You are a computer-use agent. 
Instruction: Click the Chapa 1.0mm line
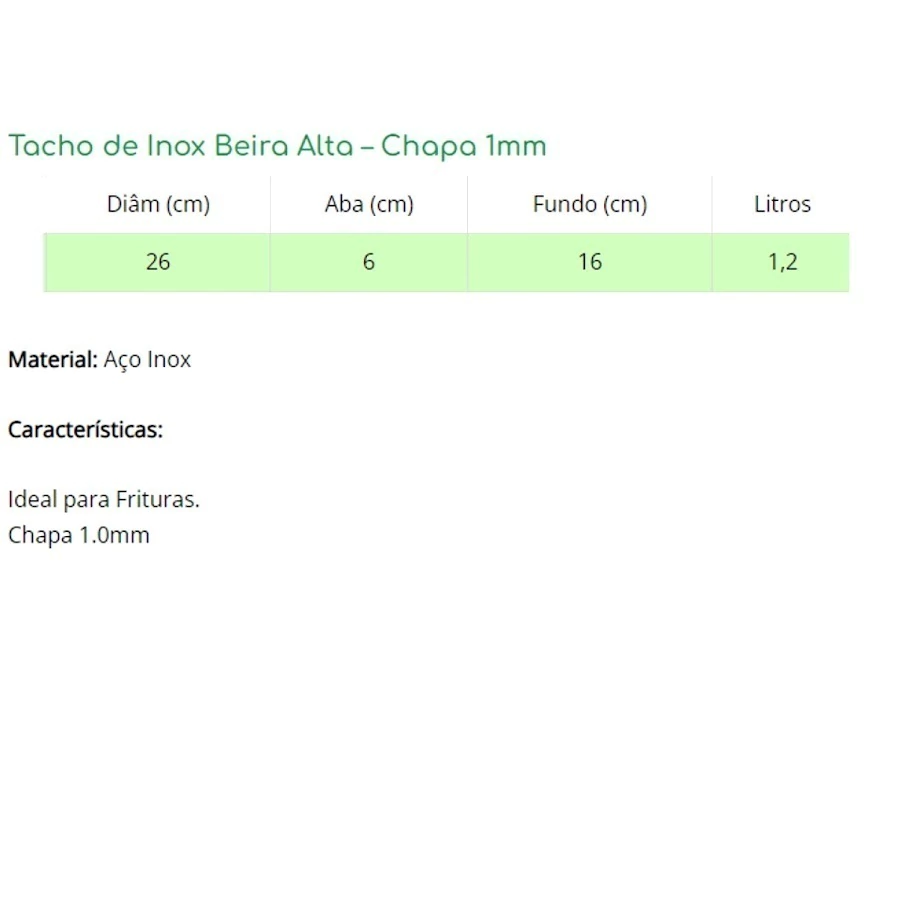[78, 535]
